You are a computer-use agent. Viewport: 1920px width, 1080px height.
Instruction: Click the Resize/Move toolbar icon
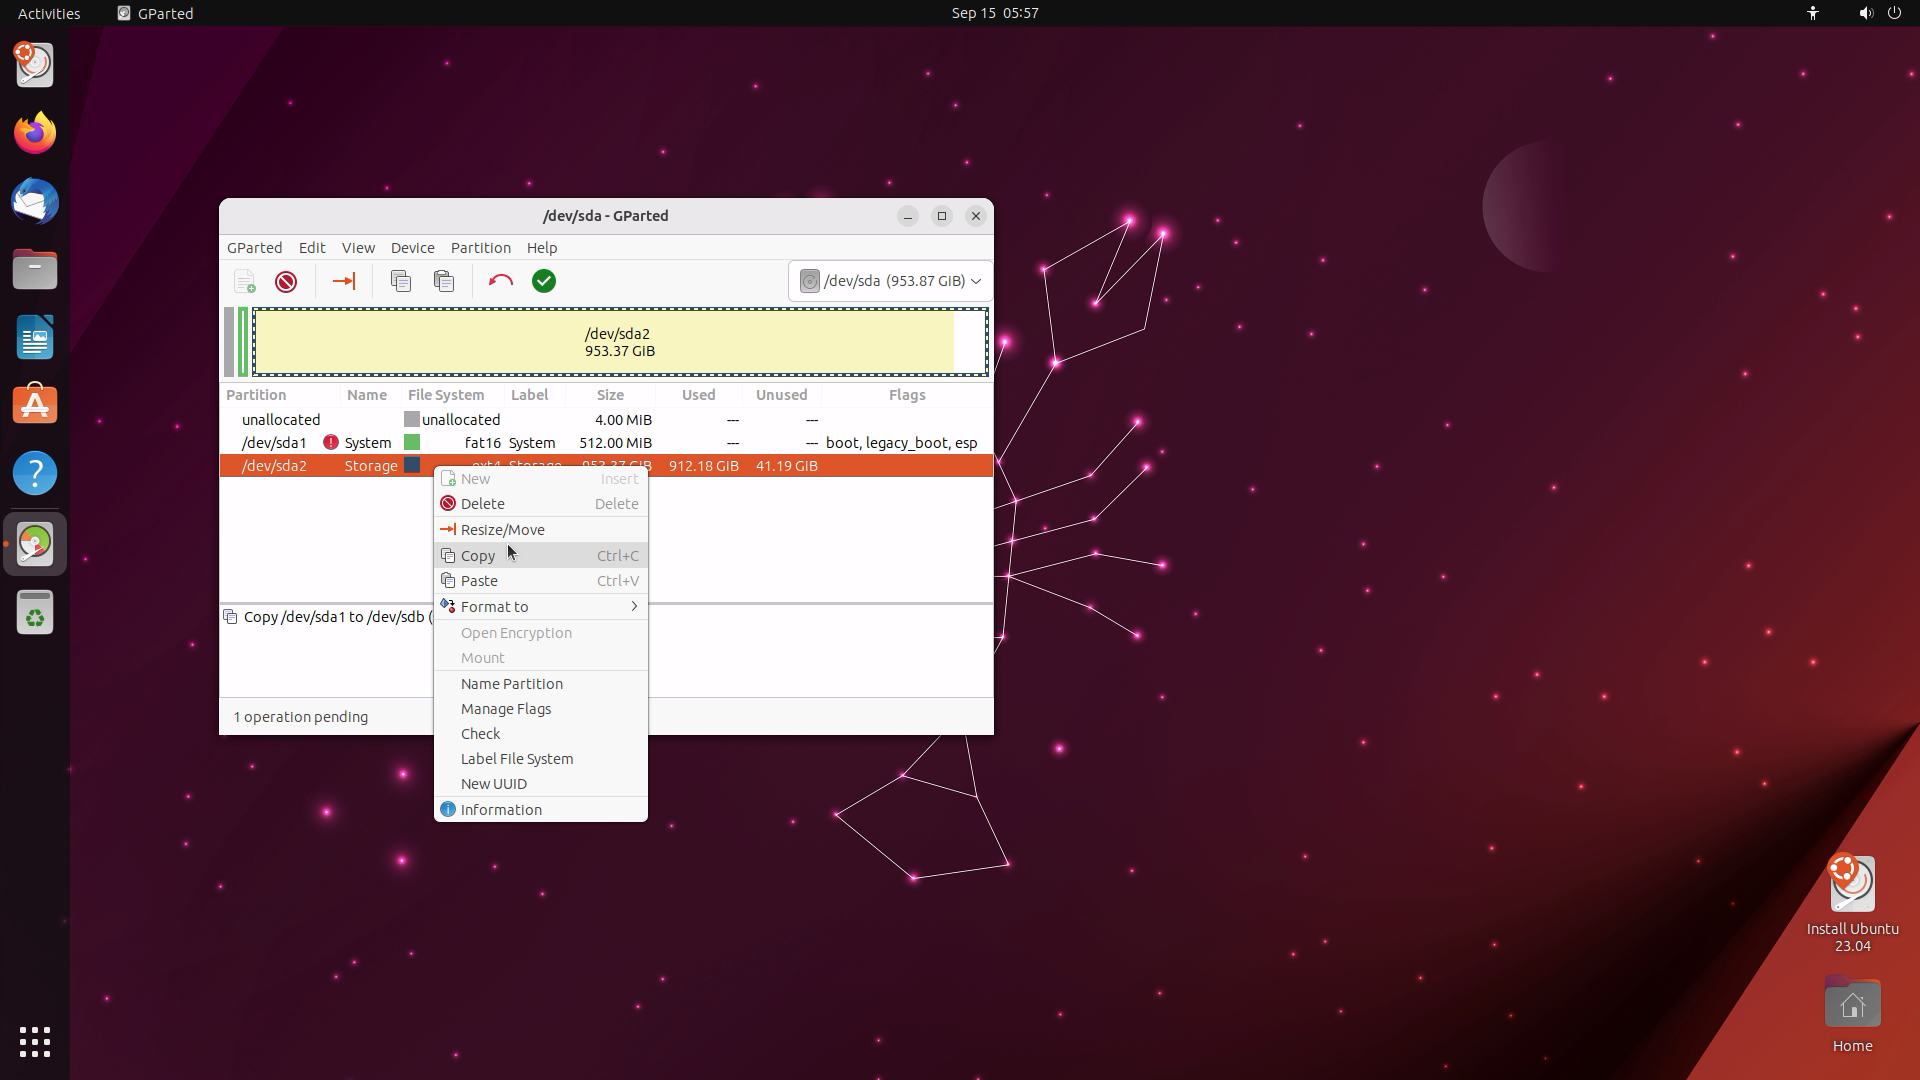pyautogui.click(x=343, y=281)
